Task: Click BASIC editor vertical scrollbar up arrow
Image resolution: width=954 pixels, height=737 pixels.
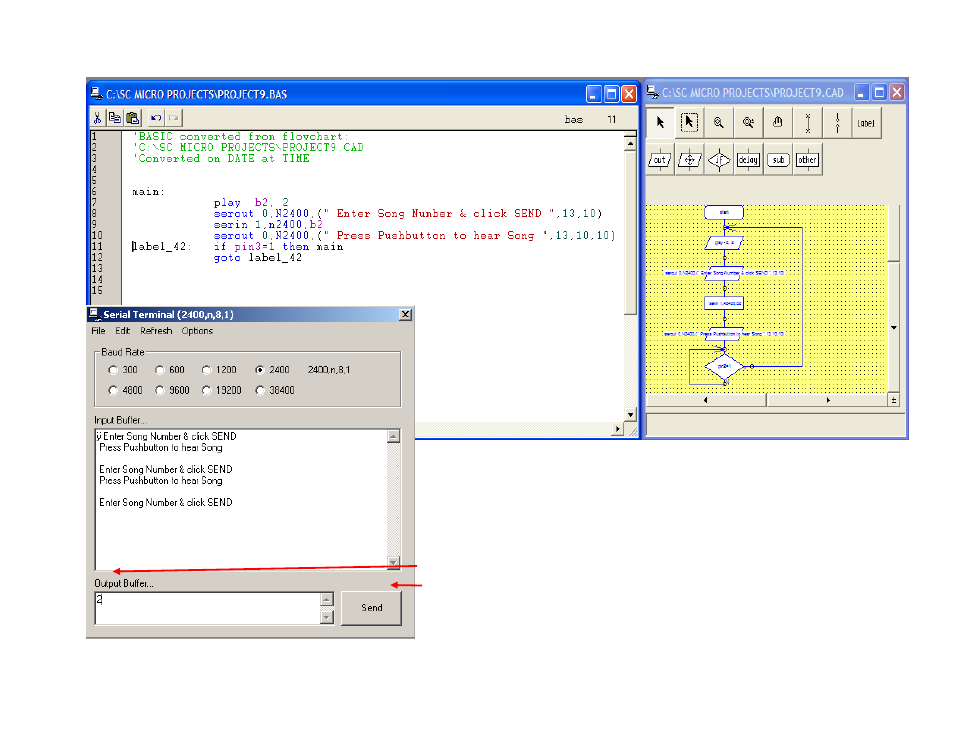Action: [x=630, y=144]
